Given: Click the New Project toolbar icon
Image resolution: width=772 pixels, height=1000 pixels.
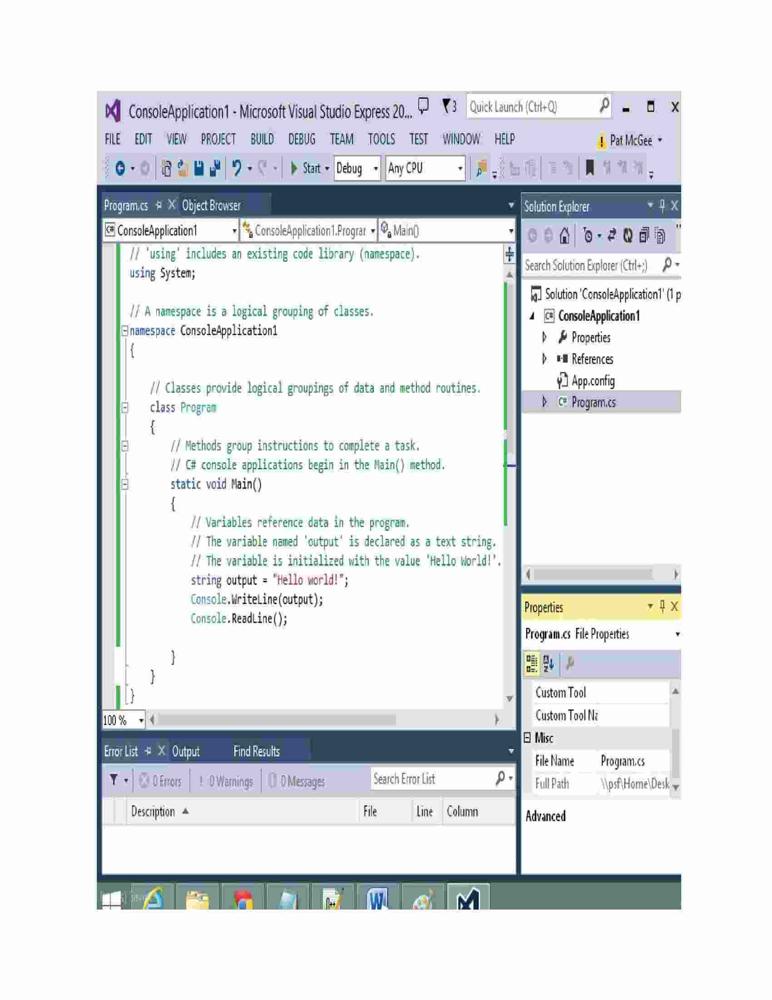Looking at the screenshot, I should (x=166, y=168).
